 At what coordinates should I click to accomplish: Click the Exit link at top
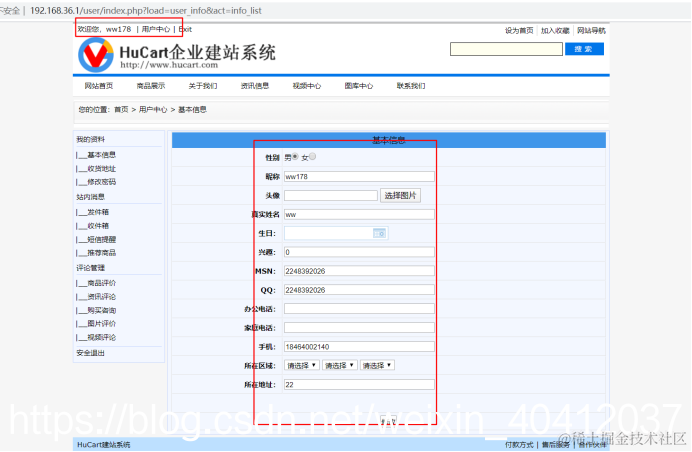point(185,29)
